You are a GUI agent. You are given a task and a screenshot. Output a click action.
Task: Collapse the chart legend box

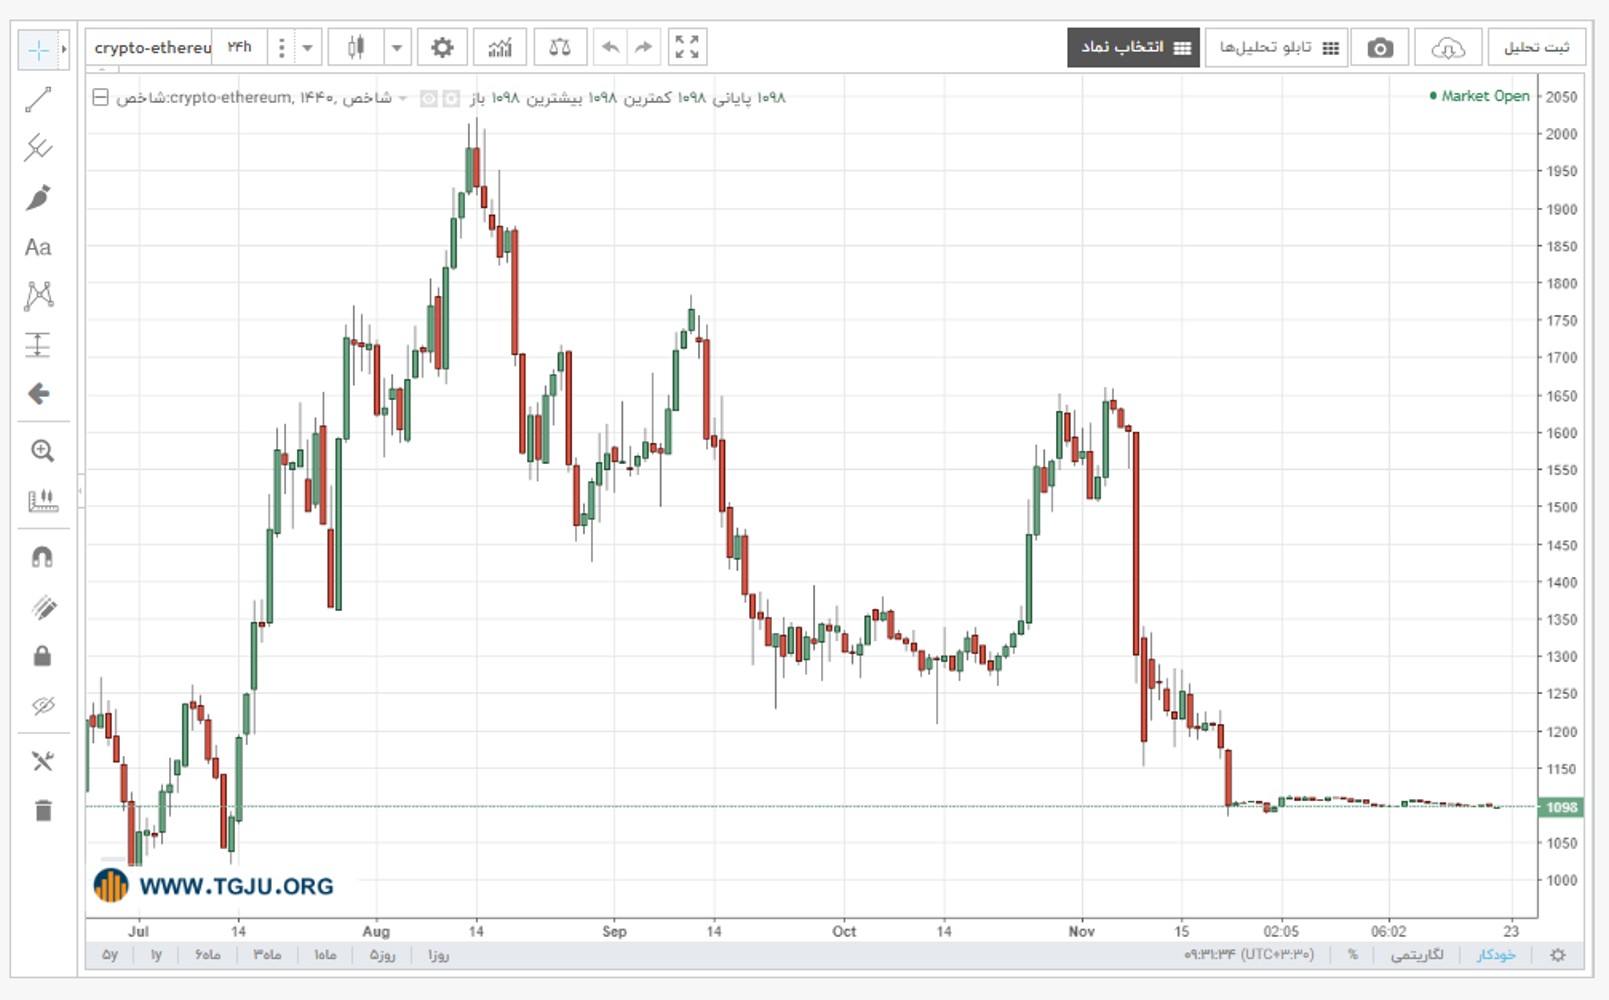(100, 97)
